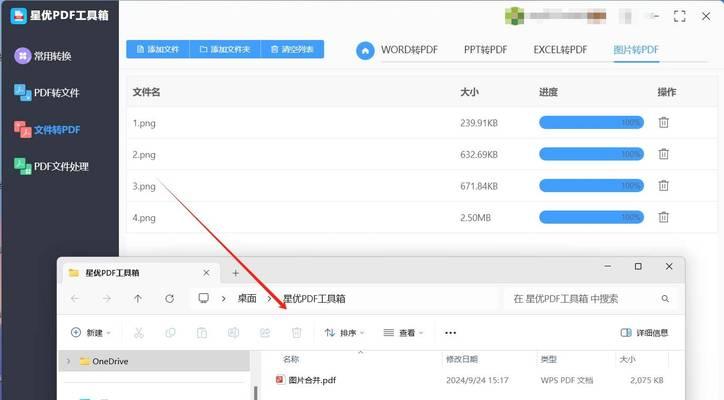Sort by the 大小 column in Explorer
This screenshot has width=724, height=400.
(627, 359)
